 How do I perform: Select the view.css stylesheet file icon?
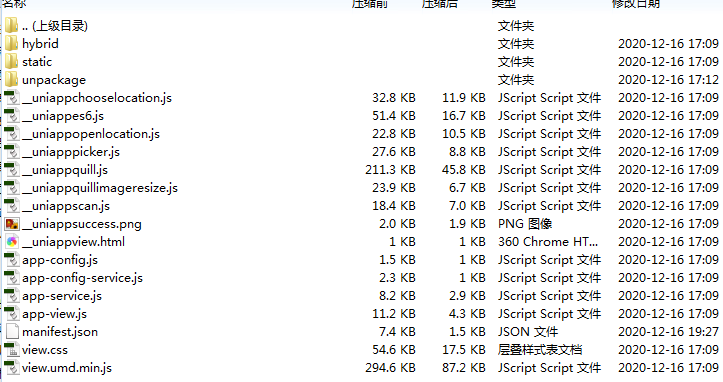point(12,350)
